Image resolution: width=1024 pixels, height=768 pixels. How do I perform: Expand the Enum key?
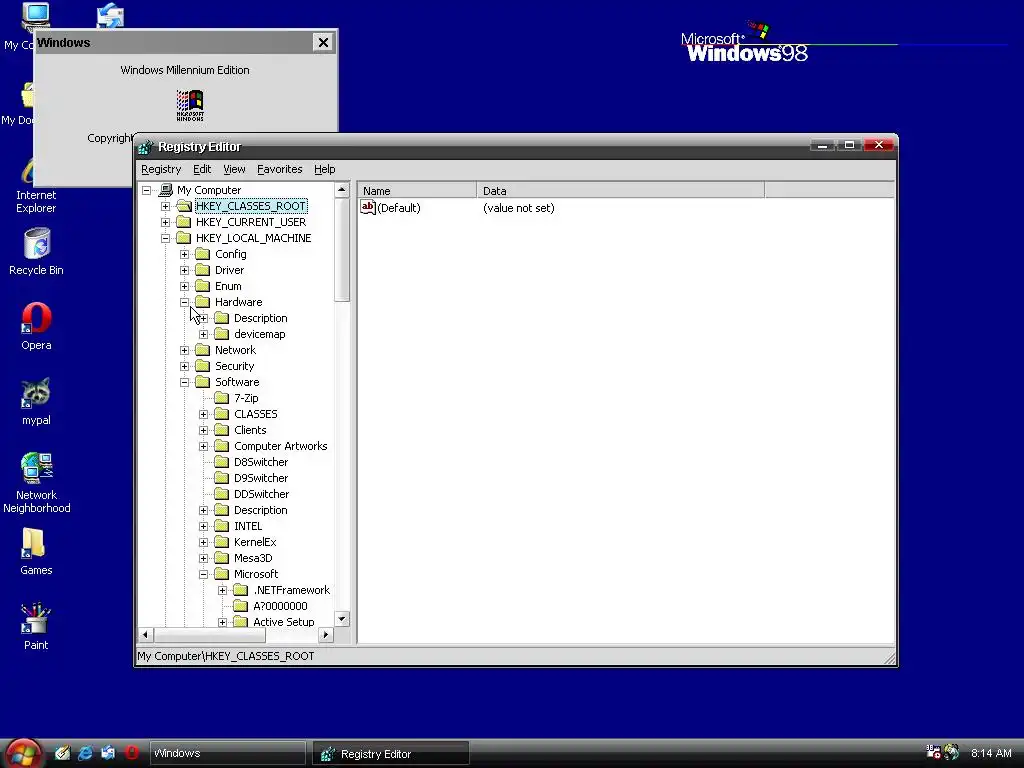point(184,286)
